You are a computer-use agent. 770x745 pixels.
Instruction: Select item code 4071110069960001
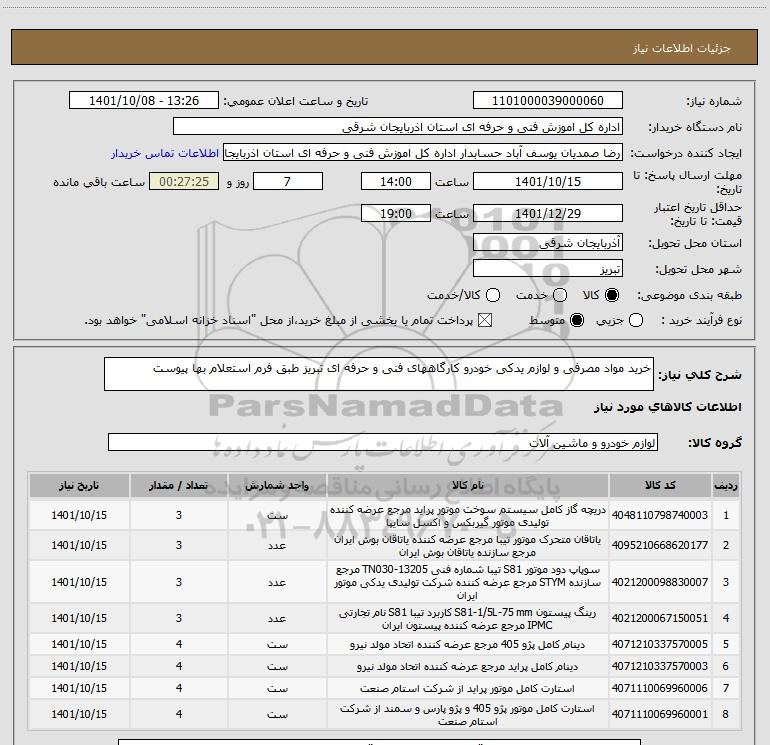coord(660,714)
